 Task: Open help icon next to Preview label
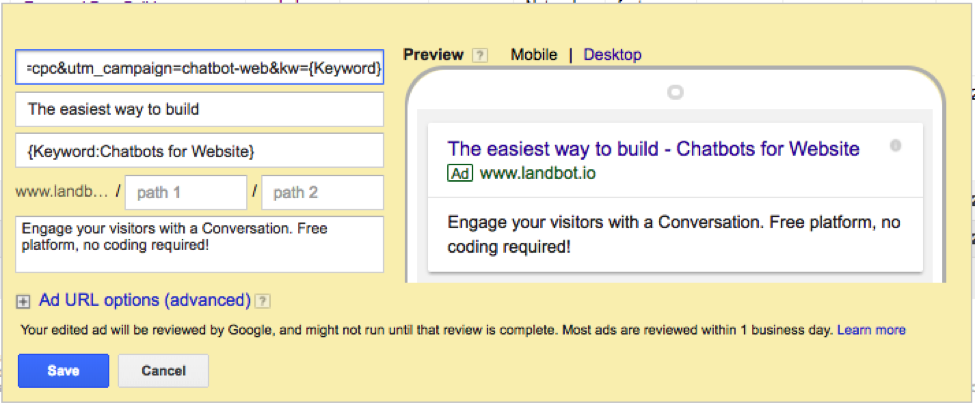click(479, 55)
